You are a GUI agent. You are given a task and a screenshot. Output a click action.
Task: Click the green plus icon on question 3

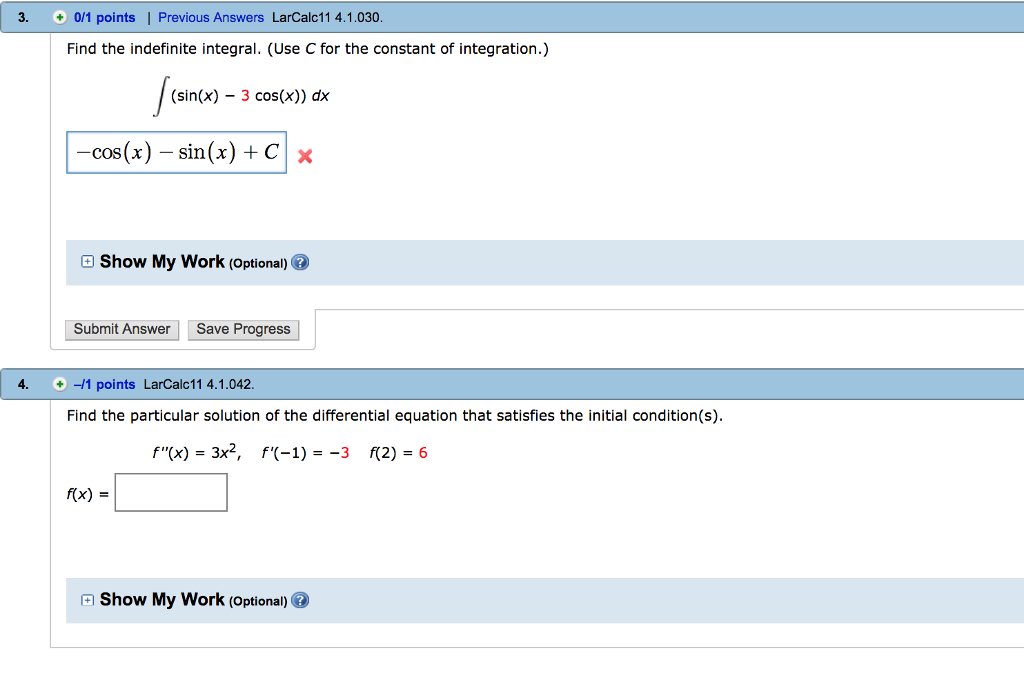[61, 18]
